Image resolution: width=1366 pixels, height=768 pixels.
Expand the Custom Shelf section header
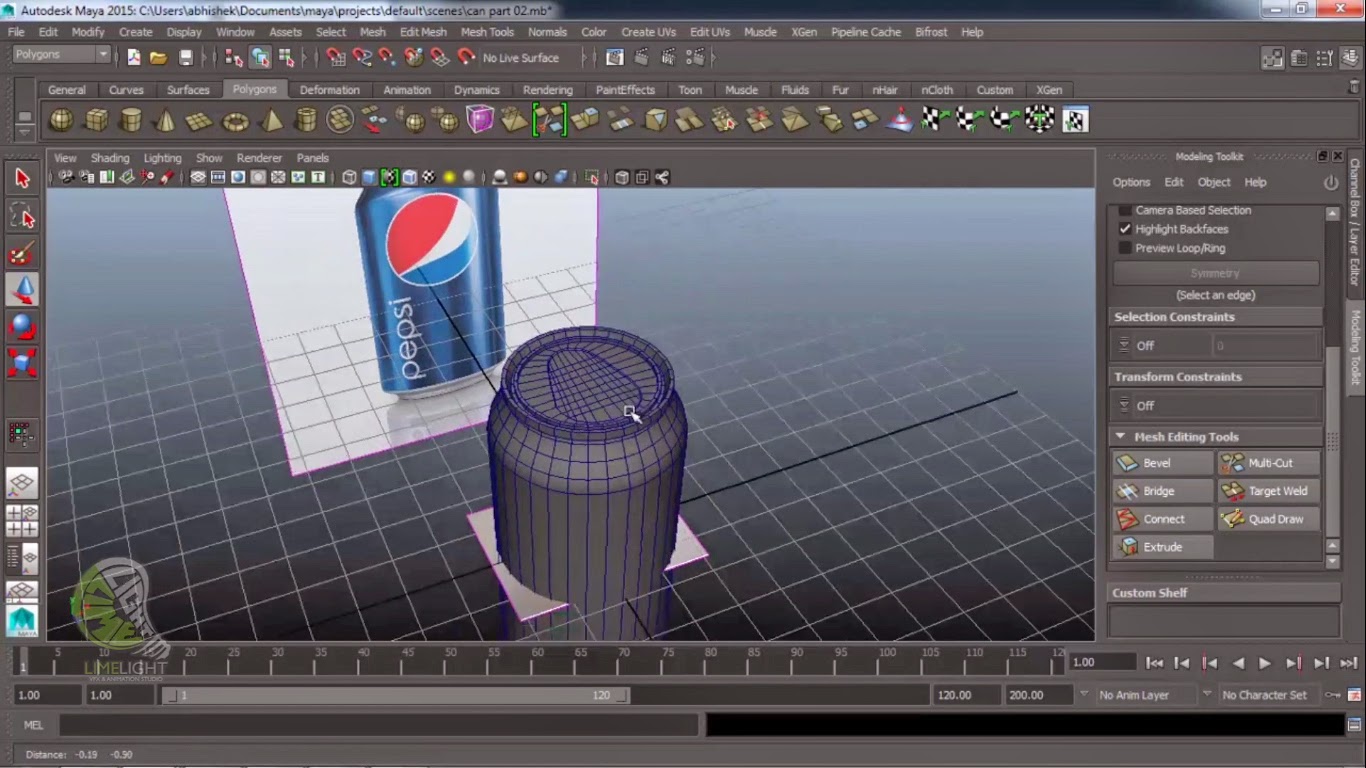[1224, 593]
